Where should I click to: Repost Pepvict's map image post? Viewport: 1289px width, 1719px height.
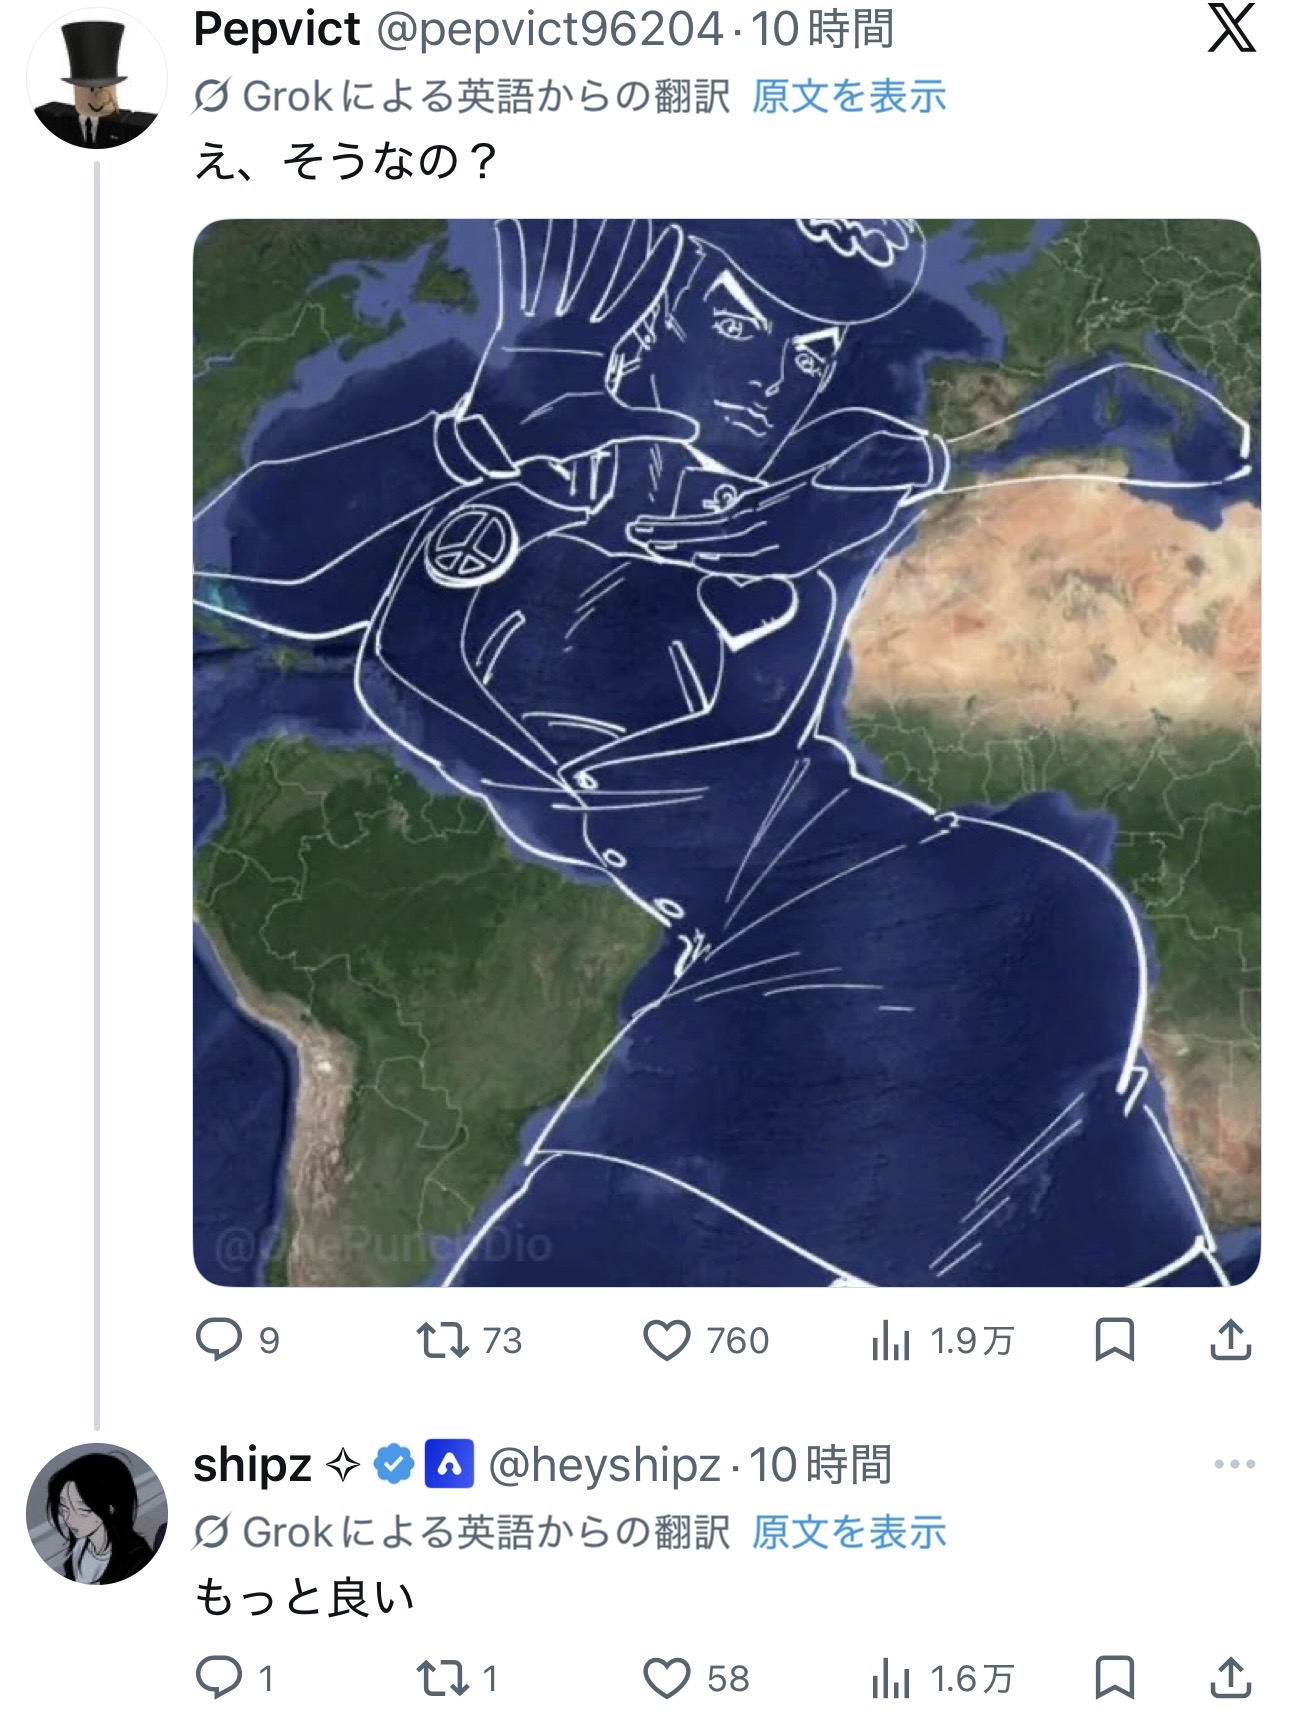click(443, 1340)
